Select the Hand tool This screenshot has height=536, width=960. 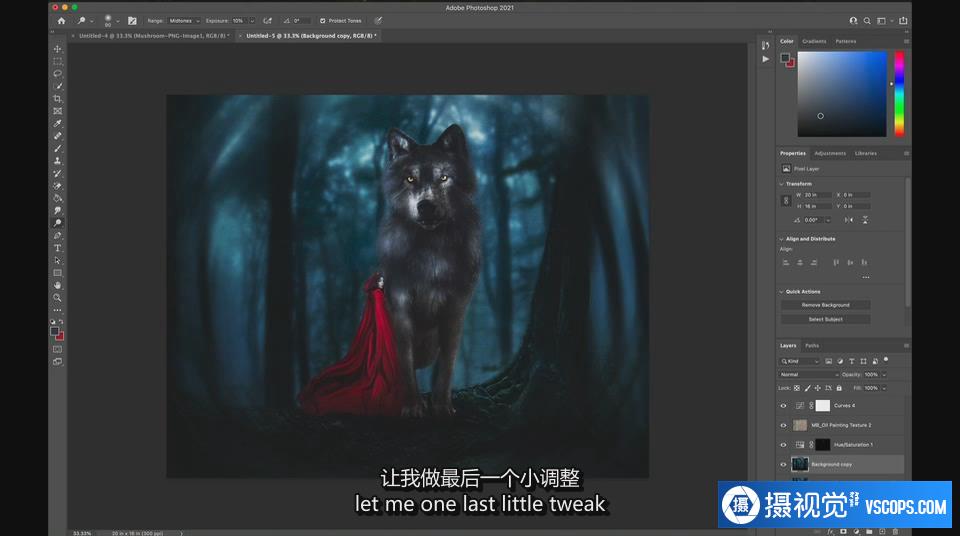[58, 285]
